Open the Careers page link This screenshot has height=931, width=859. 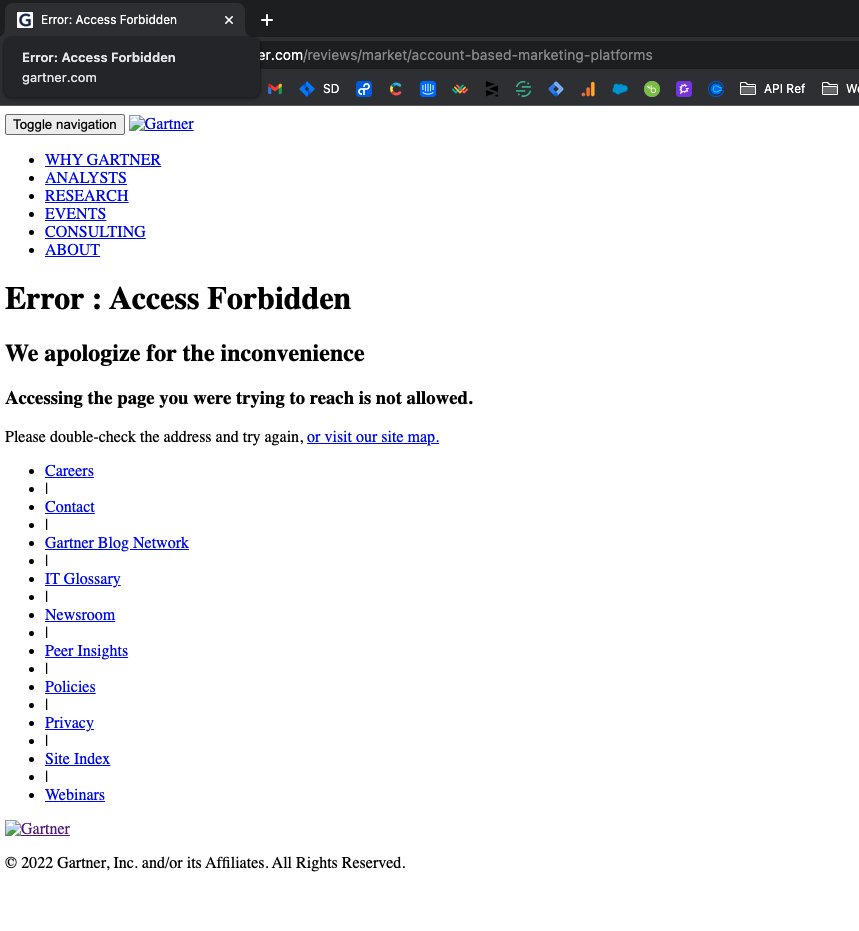[69, 471]
